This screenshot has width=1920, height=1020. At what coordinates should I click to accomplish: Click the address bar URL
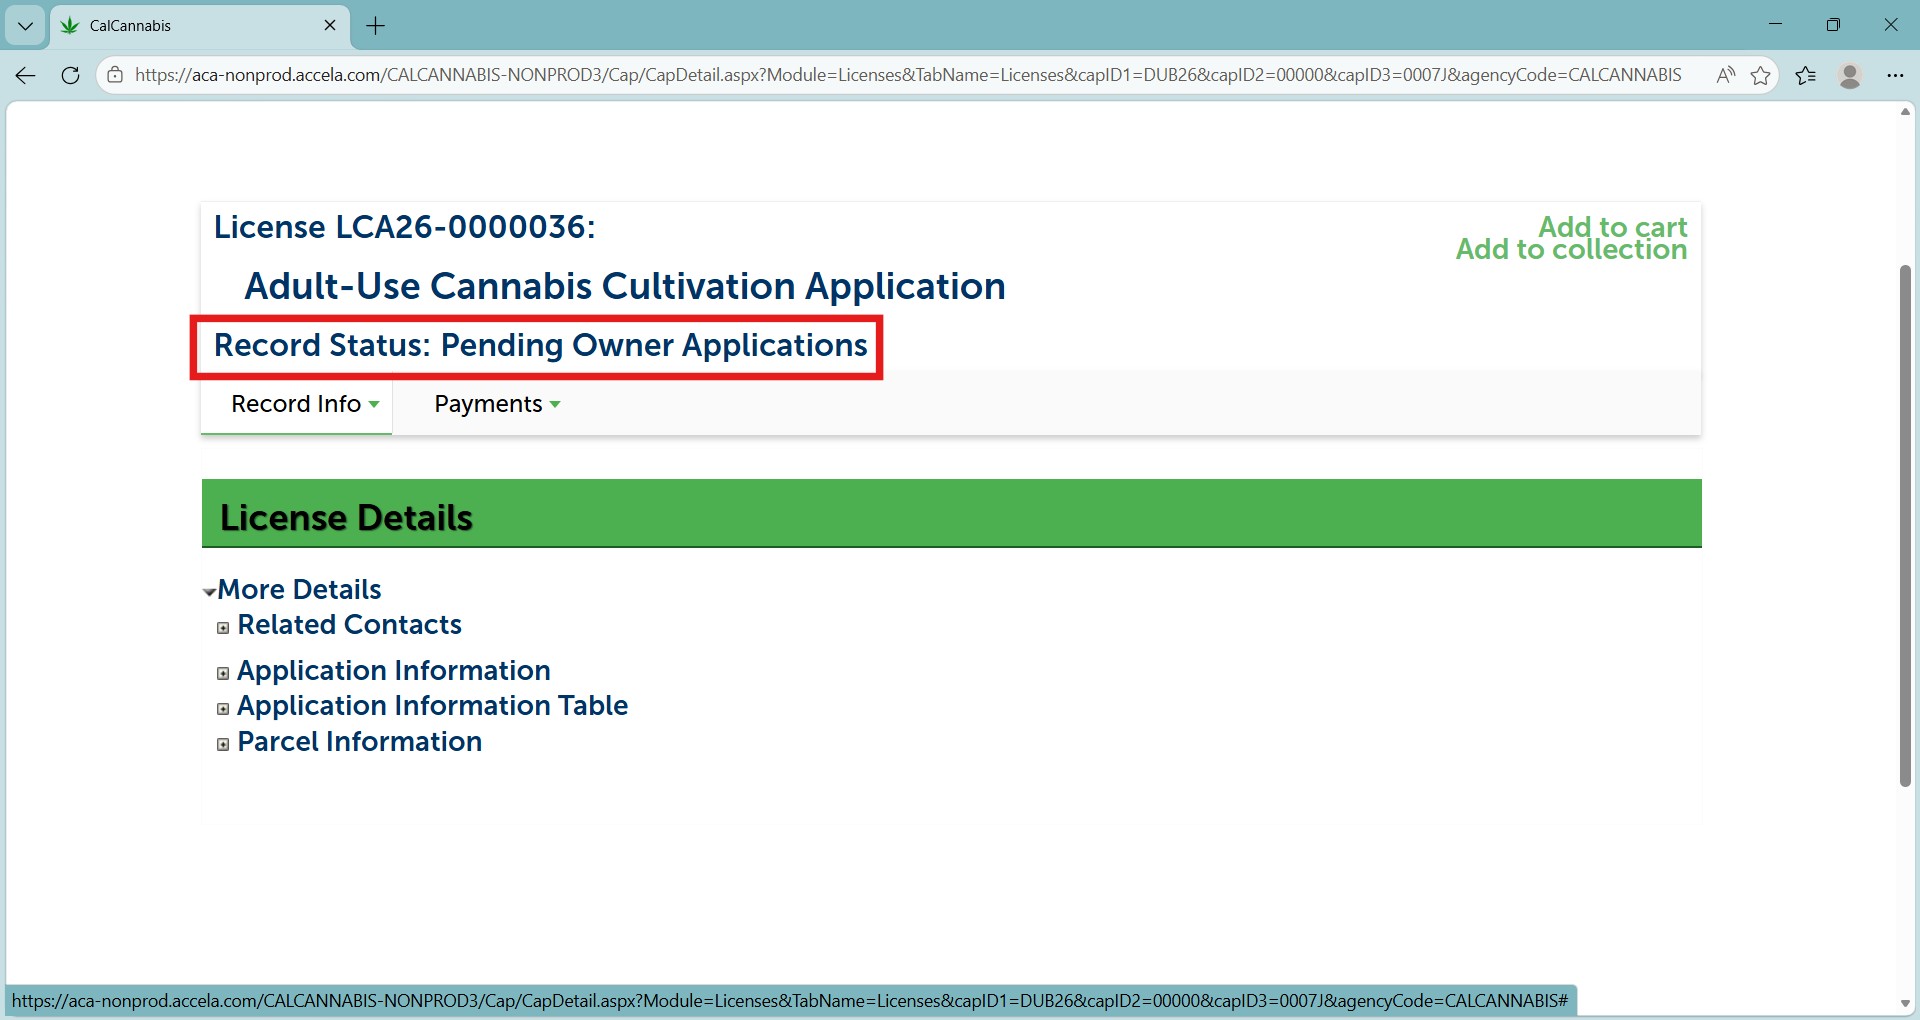click(x=908, y=75)
